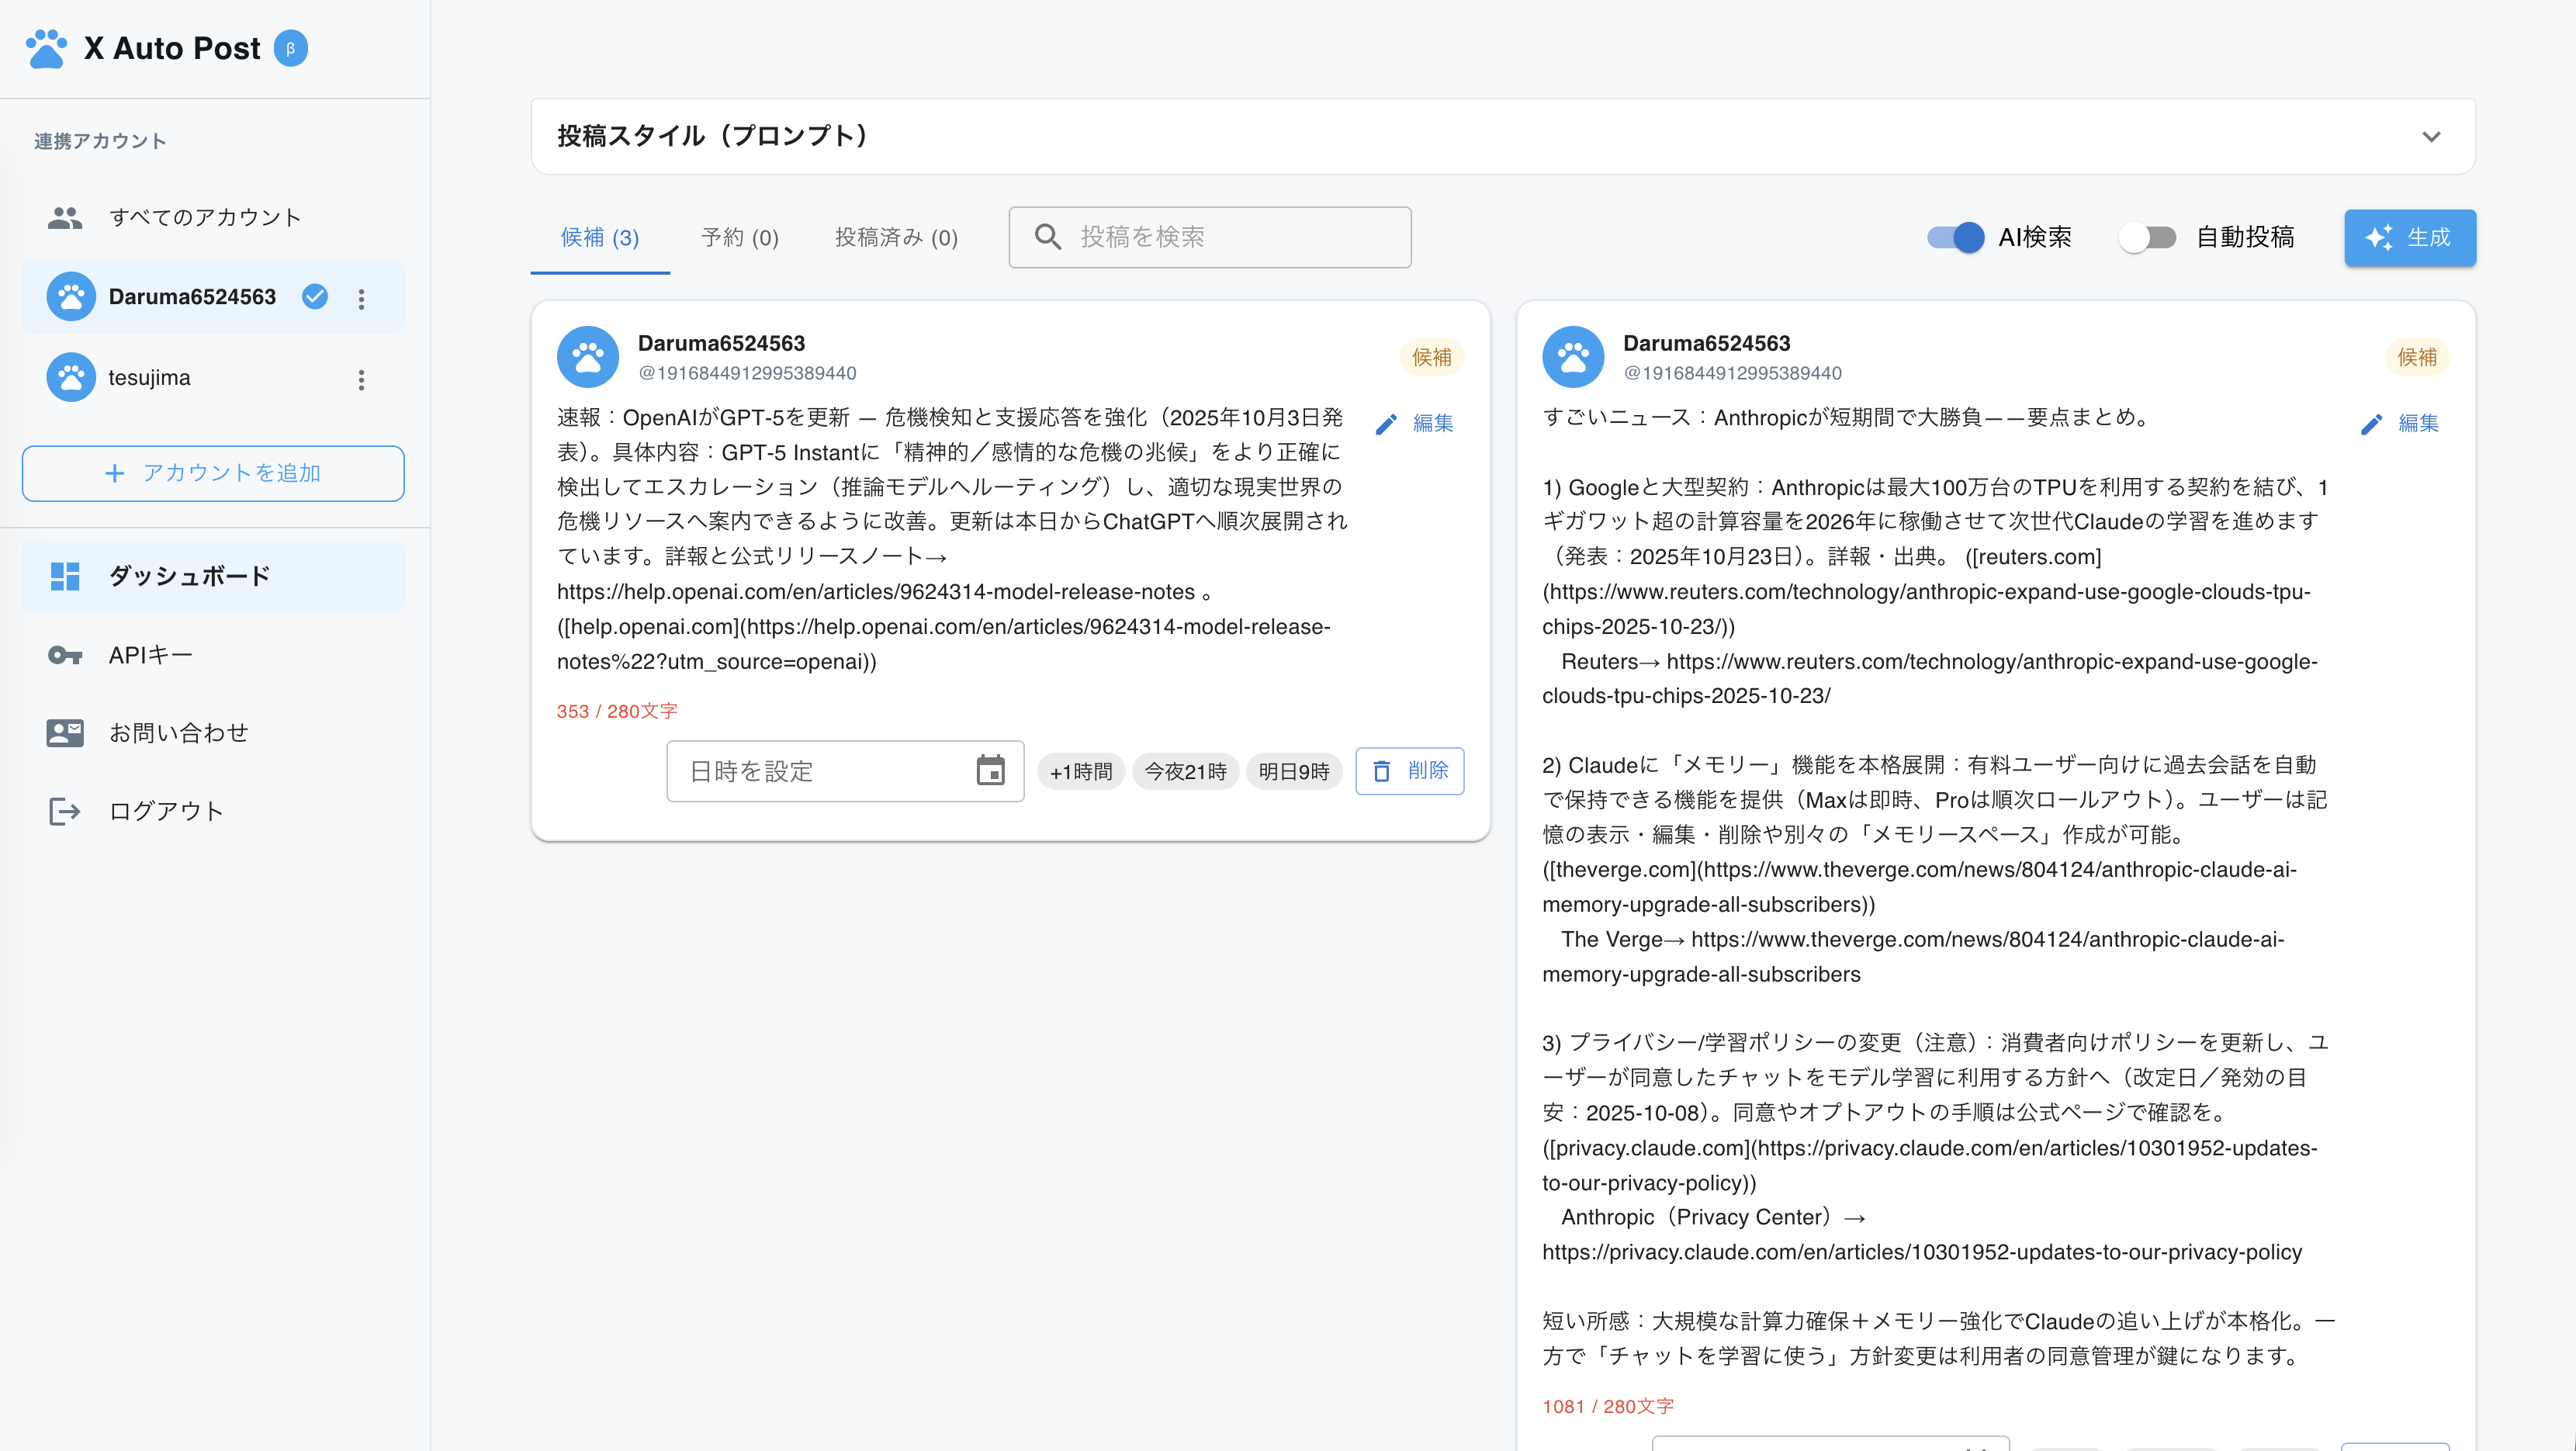Image resolution: width=2576 pixels, height=1451 pixels.
Task: Click the verified checkmark next to Daruma6524563
Action: (x=315, y=297)
